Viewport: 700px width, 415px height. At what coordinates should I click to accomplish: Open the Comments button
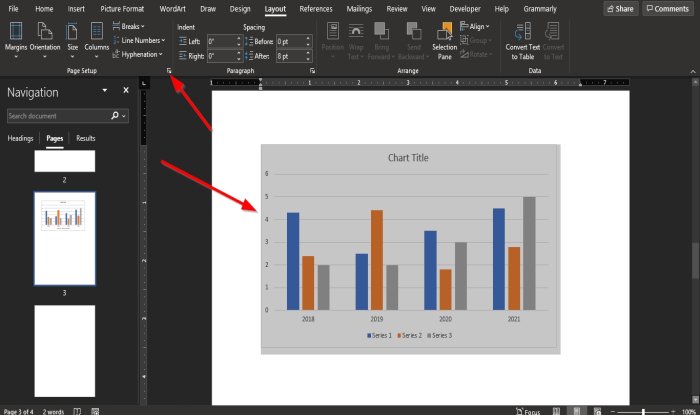[x=668, y=8]
